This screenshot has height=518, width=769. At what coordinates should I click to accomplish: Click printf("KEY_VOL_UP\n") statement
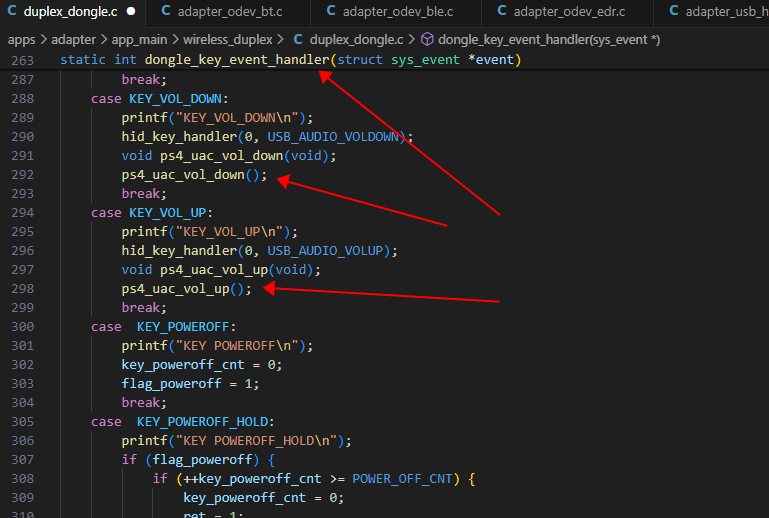(x=209, y=232)
